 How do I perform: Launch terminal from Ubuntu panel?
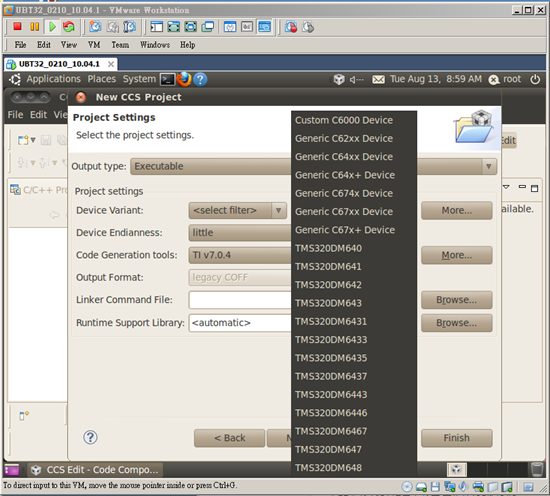167,79
